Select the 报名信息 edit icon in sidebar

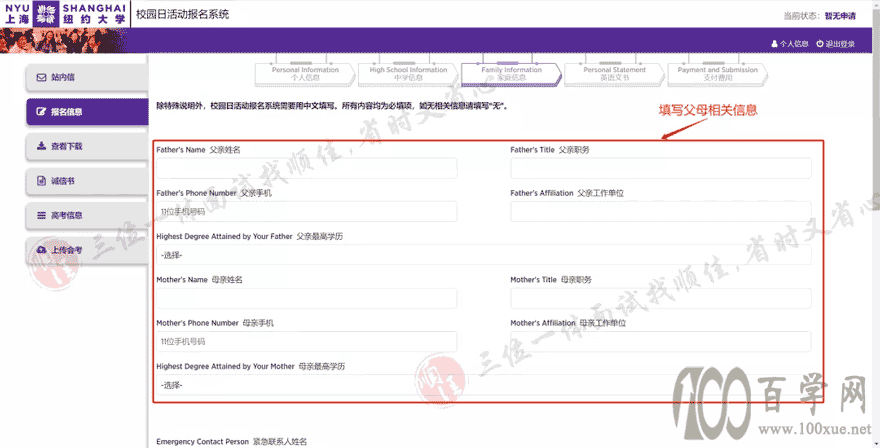[x=41, y=112]
